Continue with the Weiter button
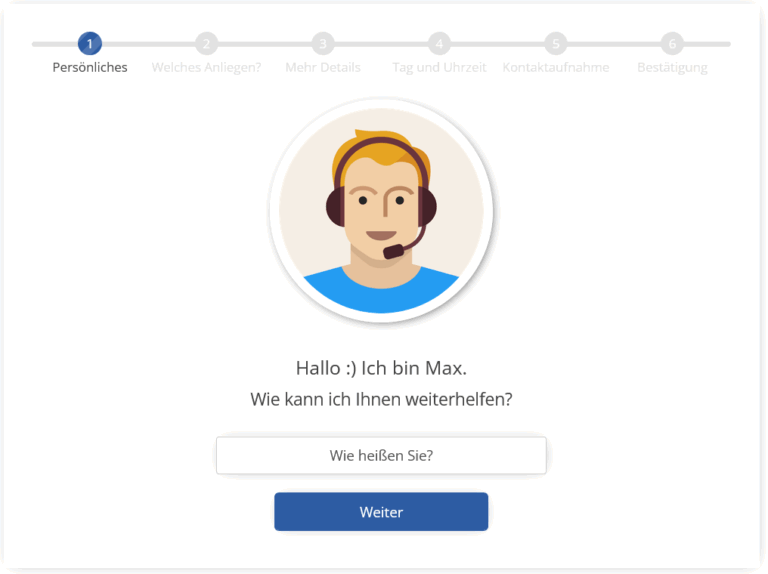 click(x=381, y=512)
